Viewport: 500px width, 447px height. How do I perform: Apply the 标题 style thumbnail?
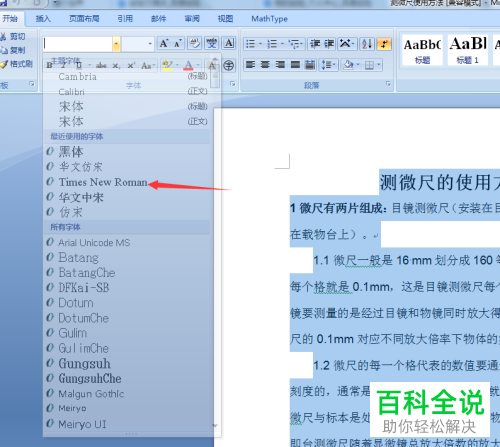[x=422, y=50]
